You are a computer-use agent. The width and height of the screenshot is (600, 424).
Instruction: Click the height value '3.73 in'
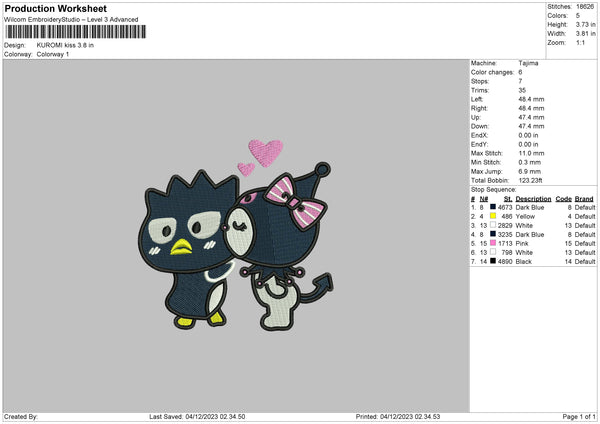(x=585, y=24)
